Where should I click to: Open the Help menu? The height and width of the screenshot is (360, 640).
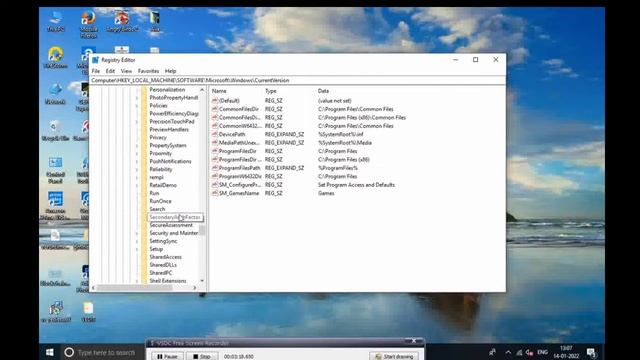[x=170, y=71]
